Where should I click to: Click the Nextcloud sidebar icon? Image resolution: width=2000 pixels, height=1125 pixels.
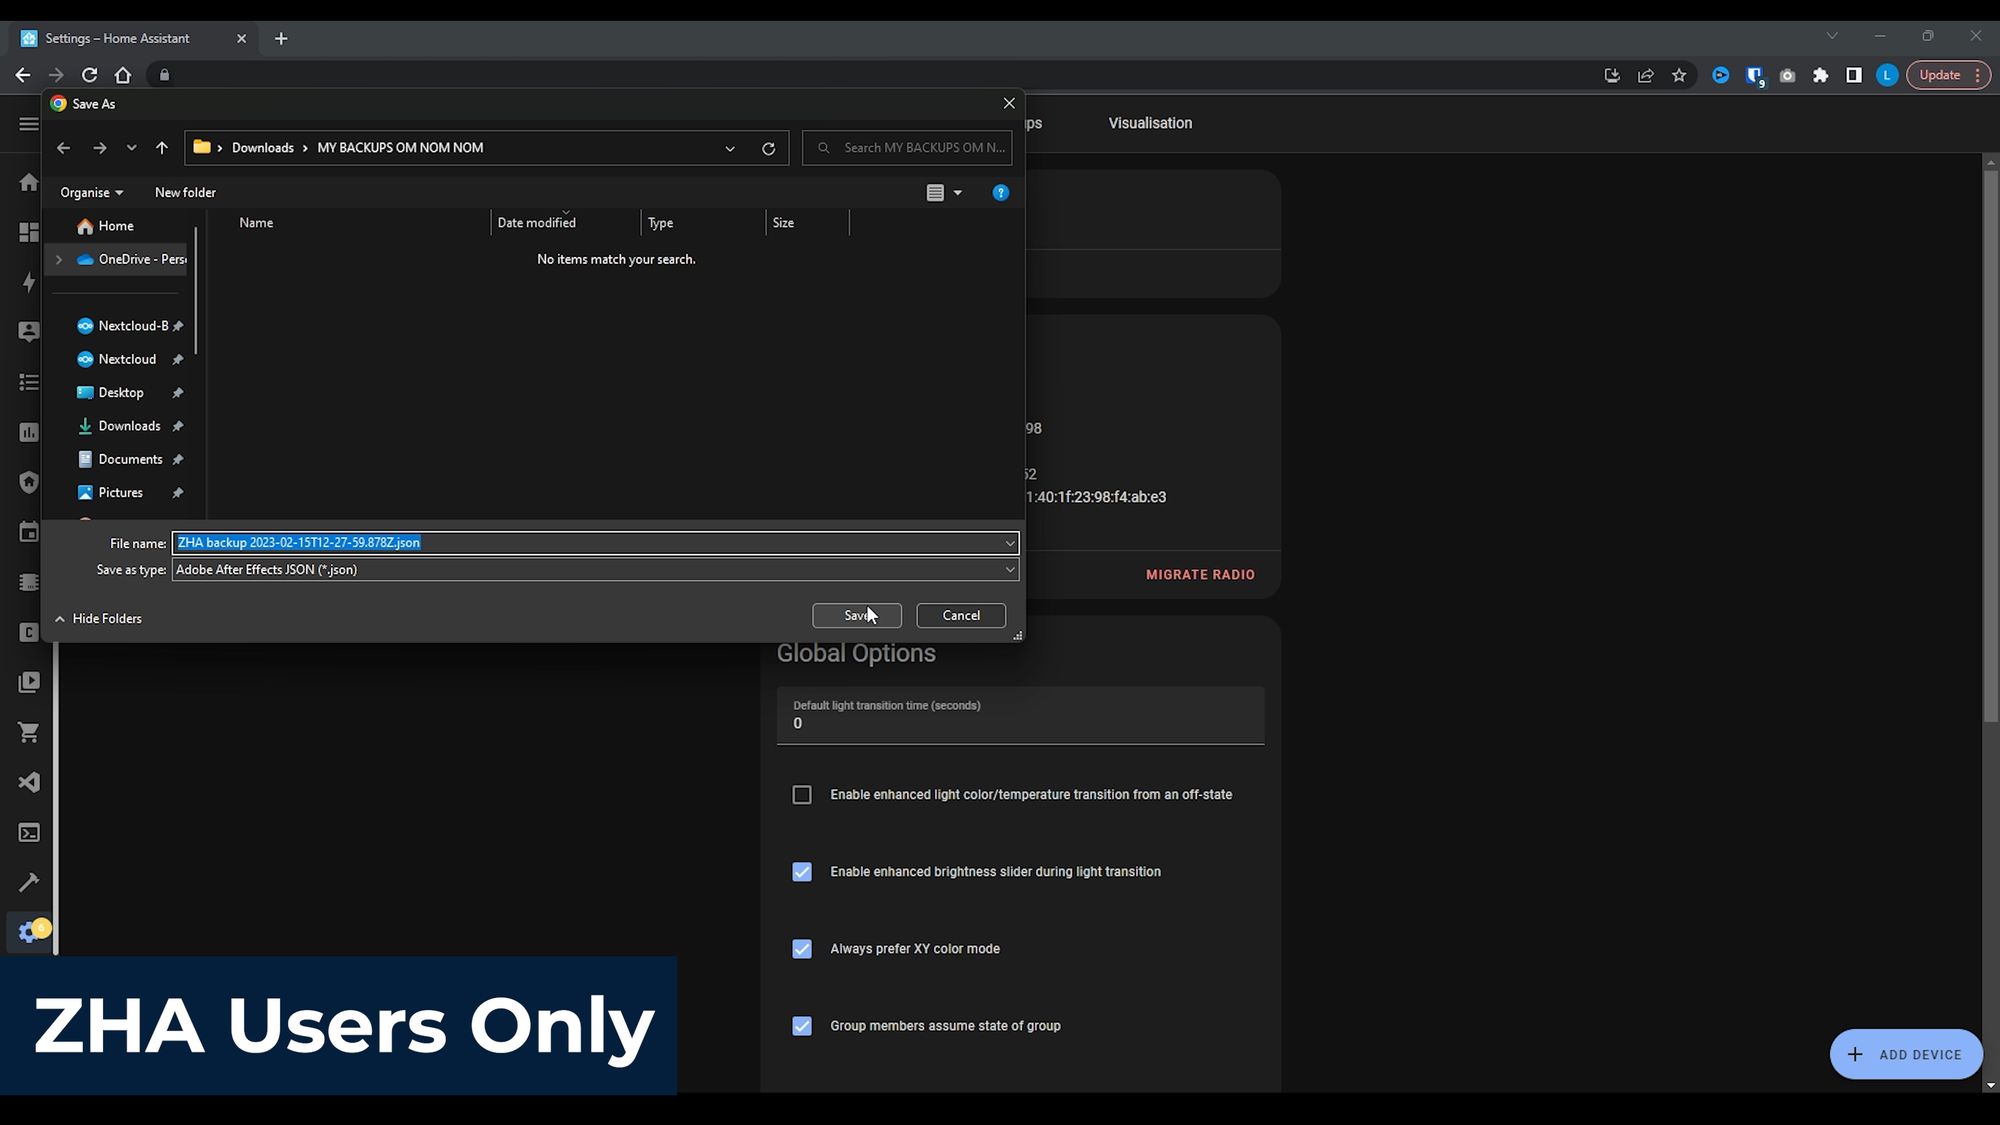(85, 359)
